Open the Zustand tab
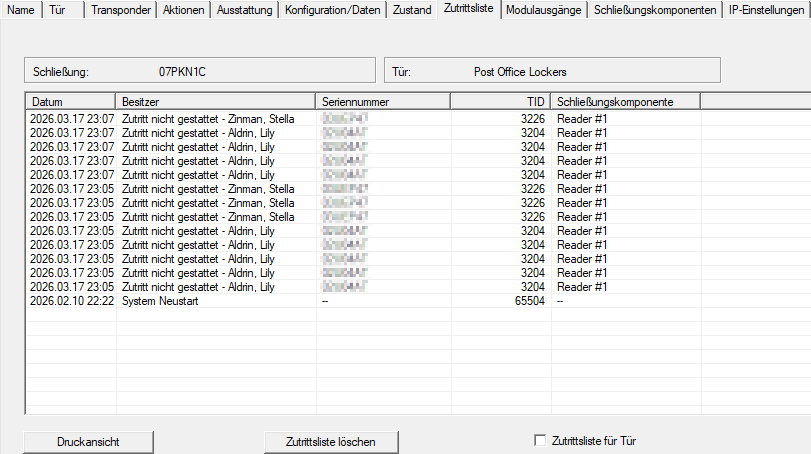This screenshot has width=811, height=454. 412,10
